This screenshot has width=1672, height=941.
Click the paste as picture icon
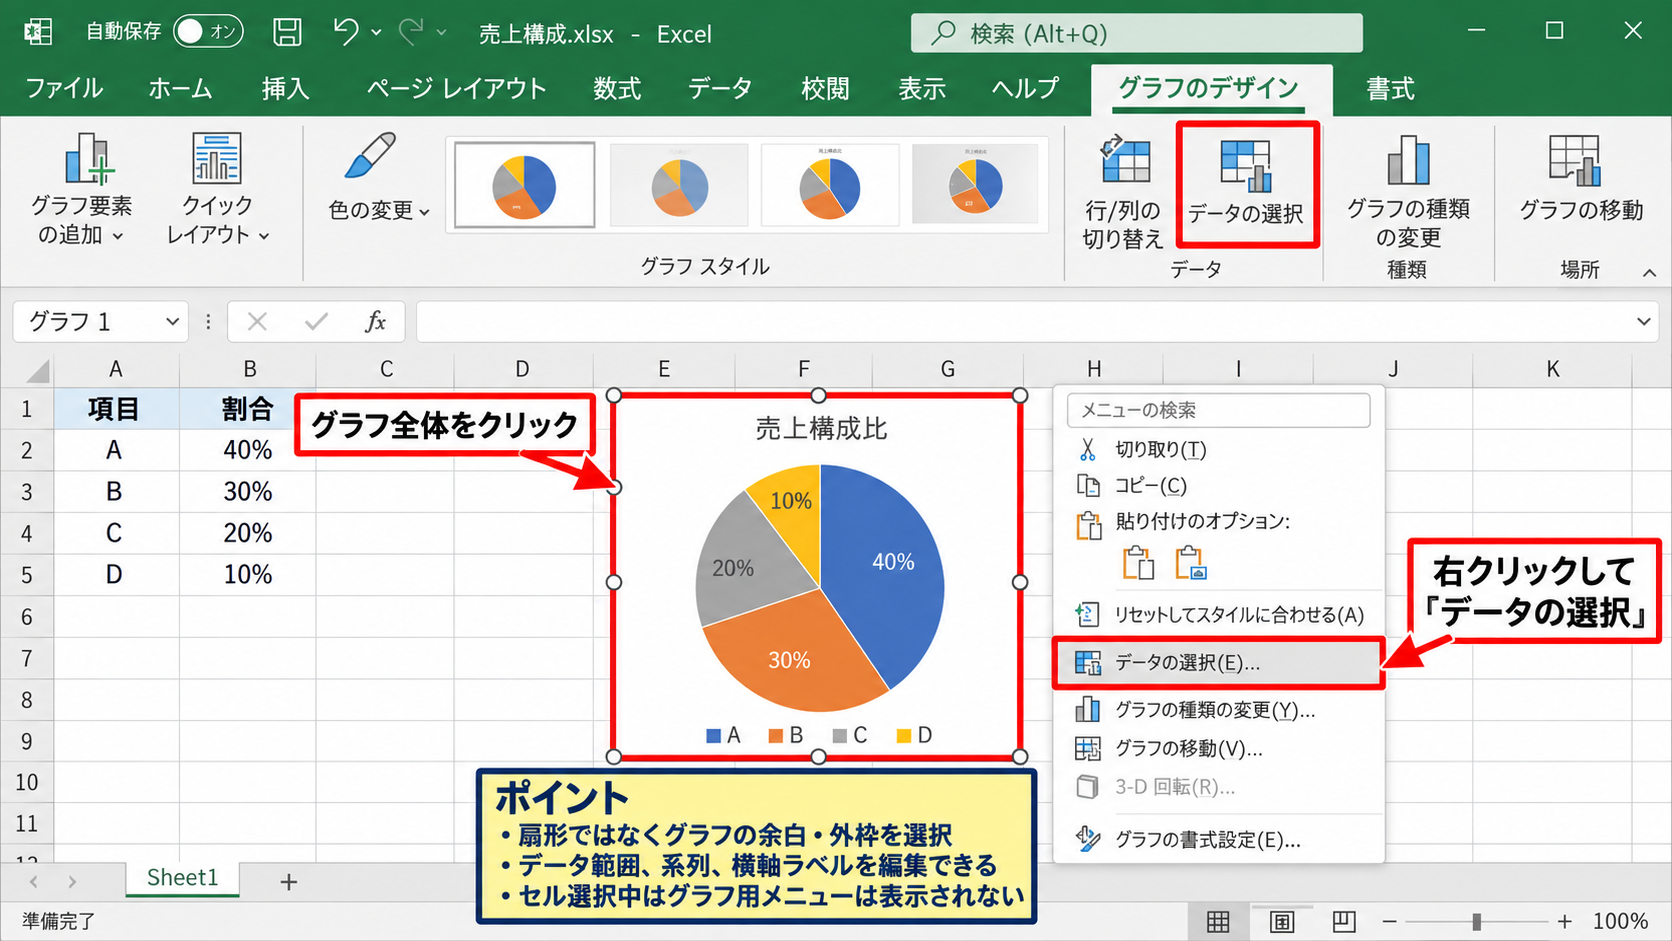tap(1191, 563)
